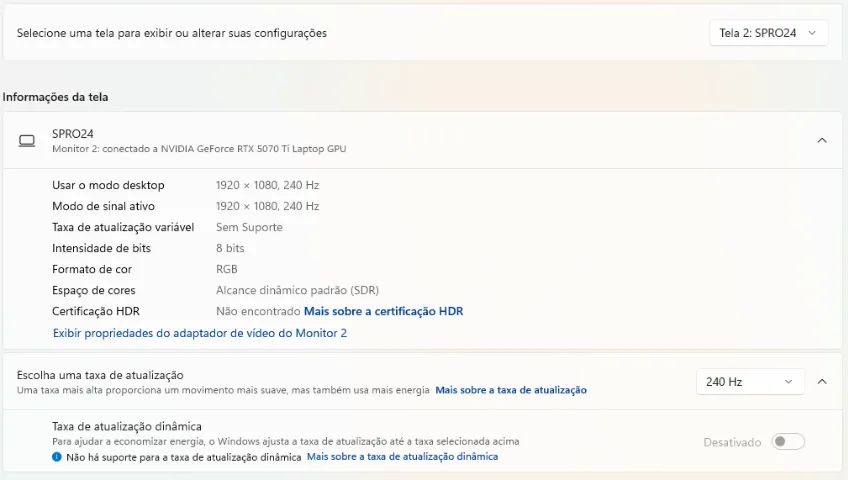Image resolution: width=848 pixels, height=480 pixels.
Task: Collapse the SPRO24 display info section
Action: [822, 141]
